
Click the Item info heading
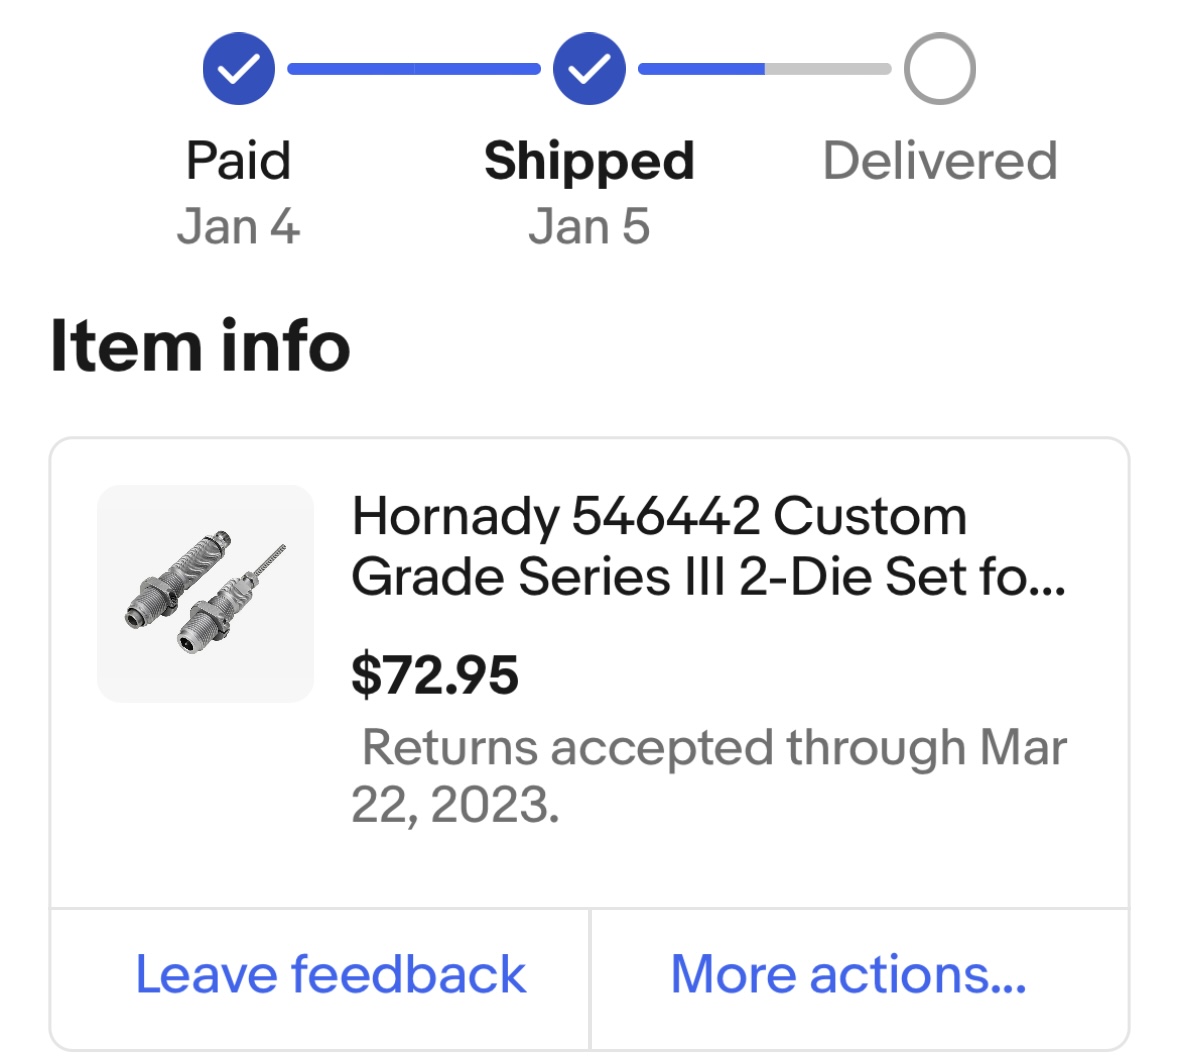point(200,346)
